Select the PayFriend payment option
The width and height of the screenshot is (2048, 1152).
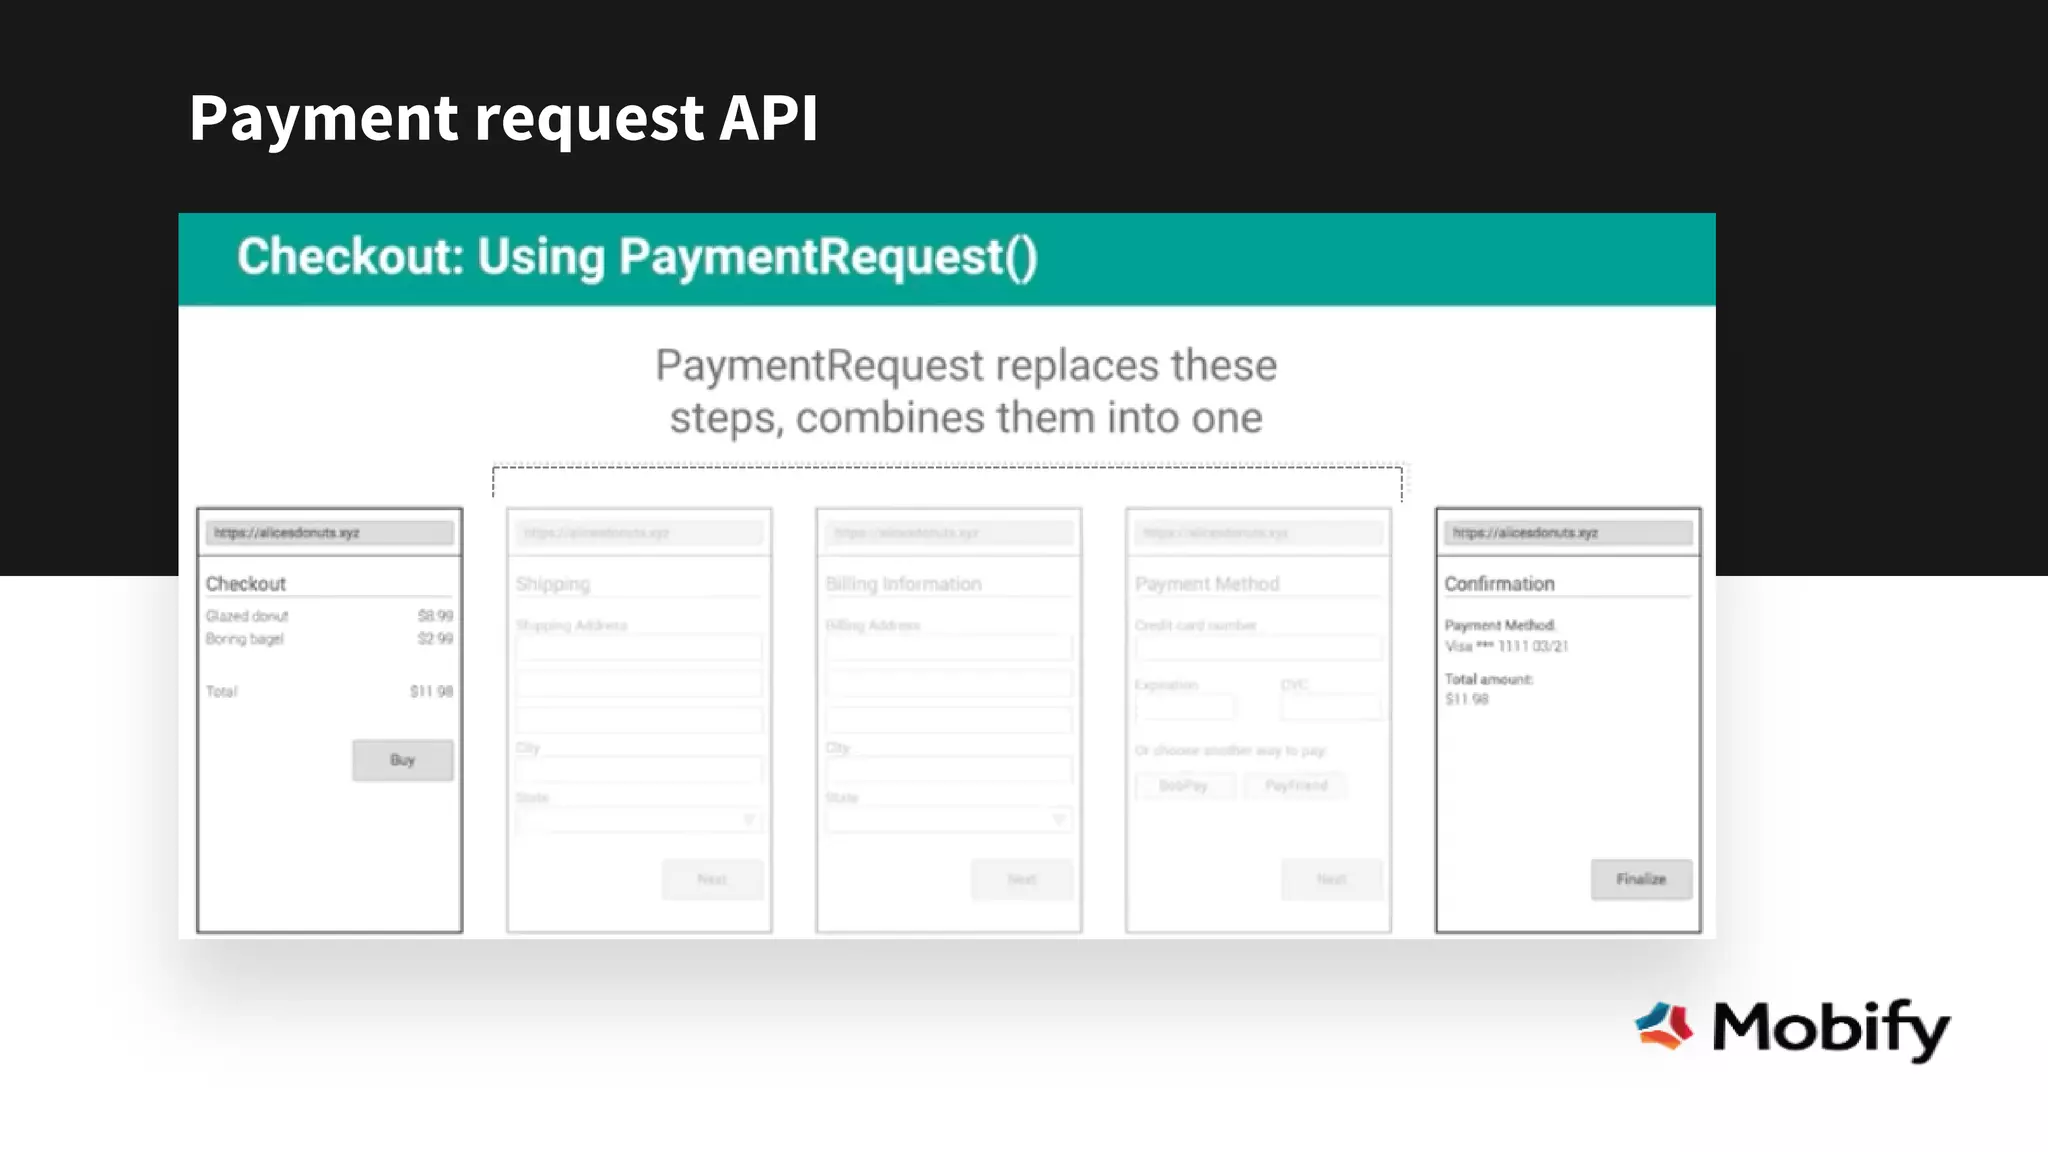tap(1296, 786)
